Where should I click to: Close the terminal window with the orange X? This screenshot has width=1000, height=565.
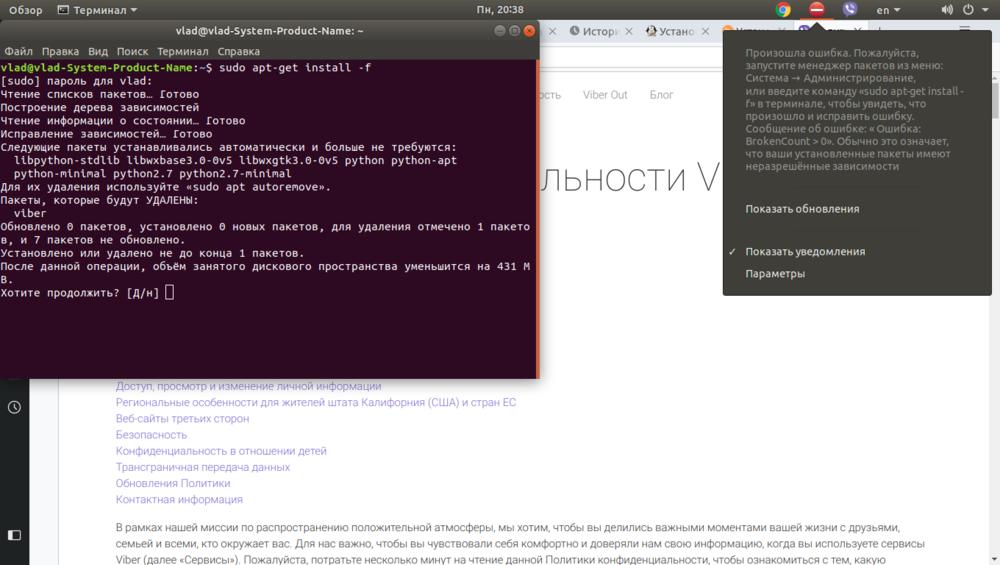529,31
